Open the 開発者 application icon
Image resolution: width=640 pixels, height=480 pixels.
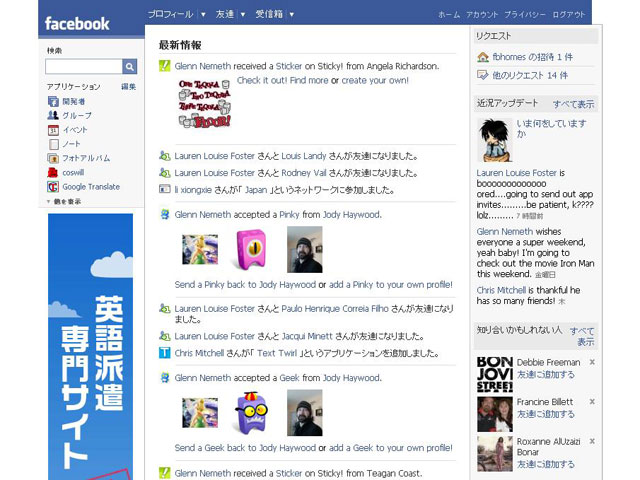coord(53,101)
